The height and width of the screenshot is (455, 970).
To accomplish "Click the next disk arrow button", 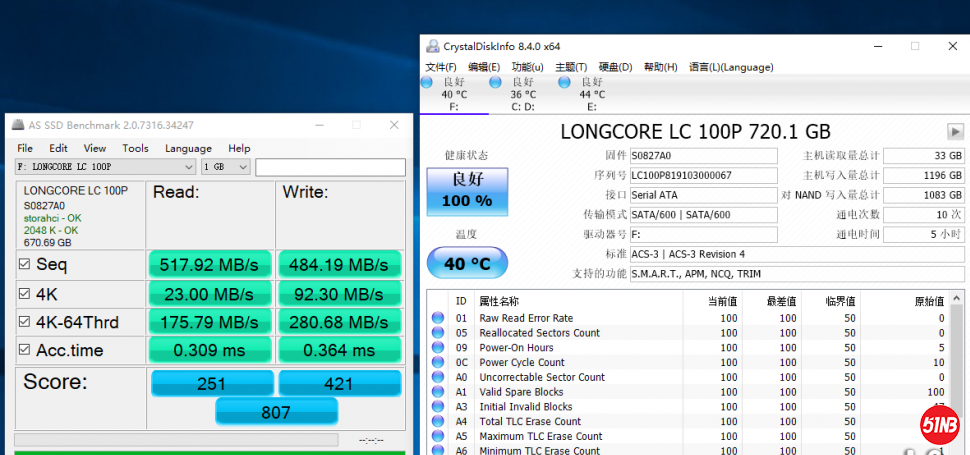I will tap(955, 132).
